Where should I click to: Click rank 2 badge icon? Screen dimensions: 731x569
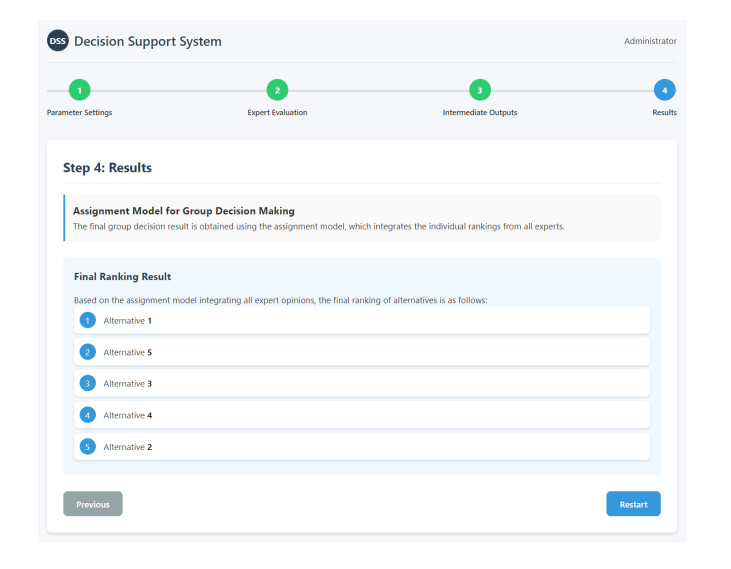click(88, 352)
